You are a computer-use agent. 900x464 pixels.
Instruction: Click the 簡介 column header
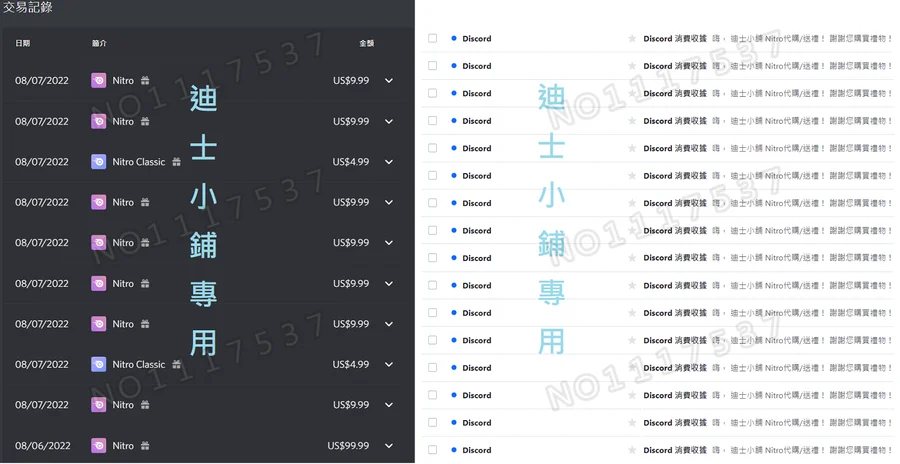pyautogui.click(x=99, y=44)
